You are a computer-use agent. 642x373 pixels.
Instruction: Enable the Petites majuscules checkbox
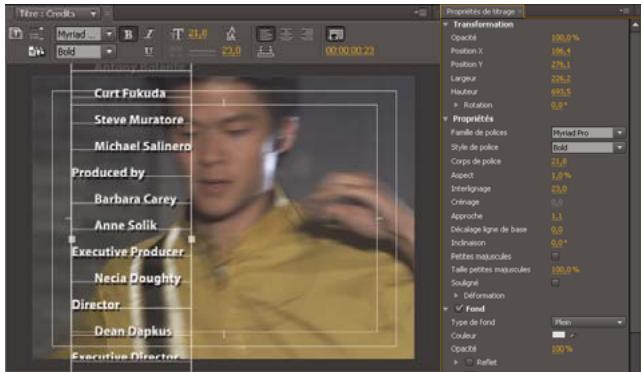[555, 257]
